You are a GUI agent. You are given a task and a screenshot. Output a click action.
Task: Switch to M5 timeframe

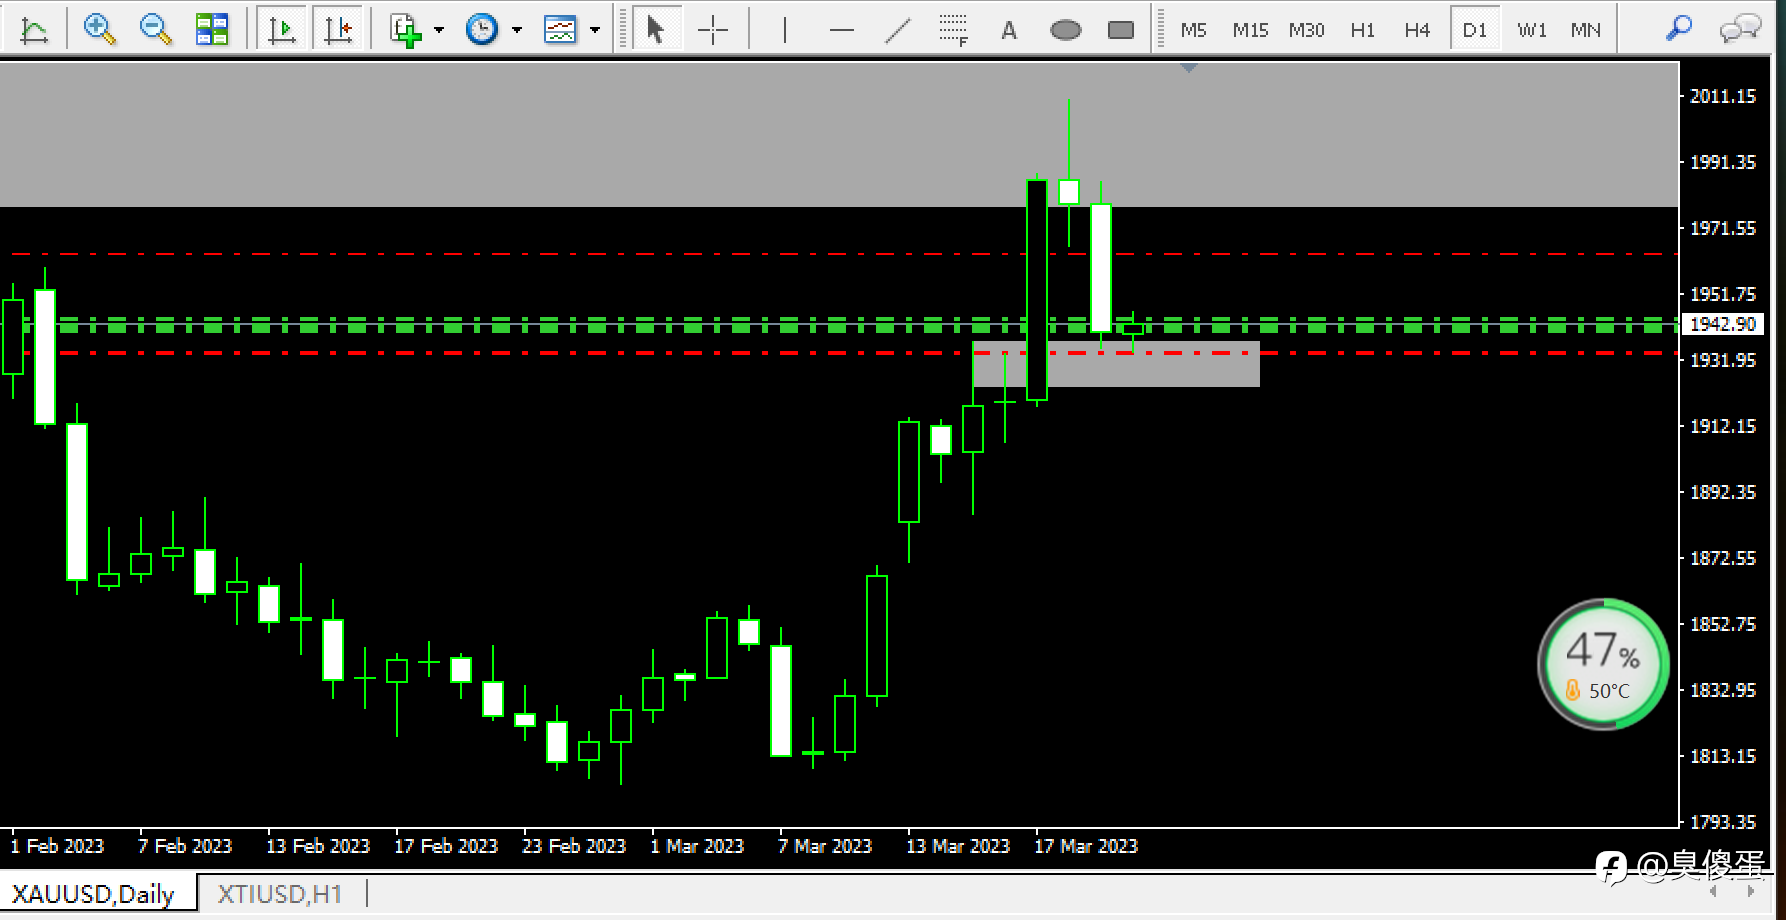point(1193,30)
